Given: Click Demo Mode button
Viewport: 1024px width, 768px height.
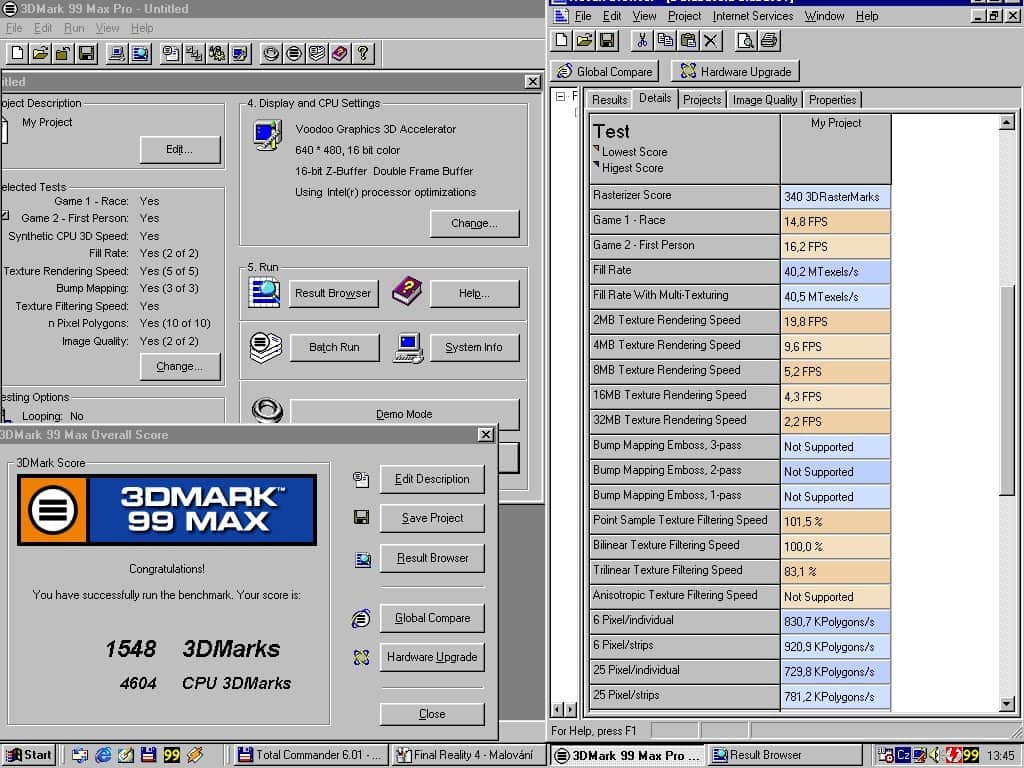Looking at the screenshot, I should [x=404, y=414].
